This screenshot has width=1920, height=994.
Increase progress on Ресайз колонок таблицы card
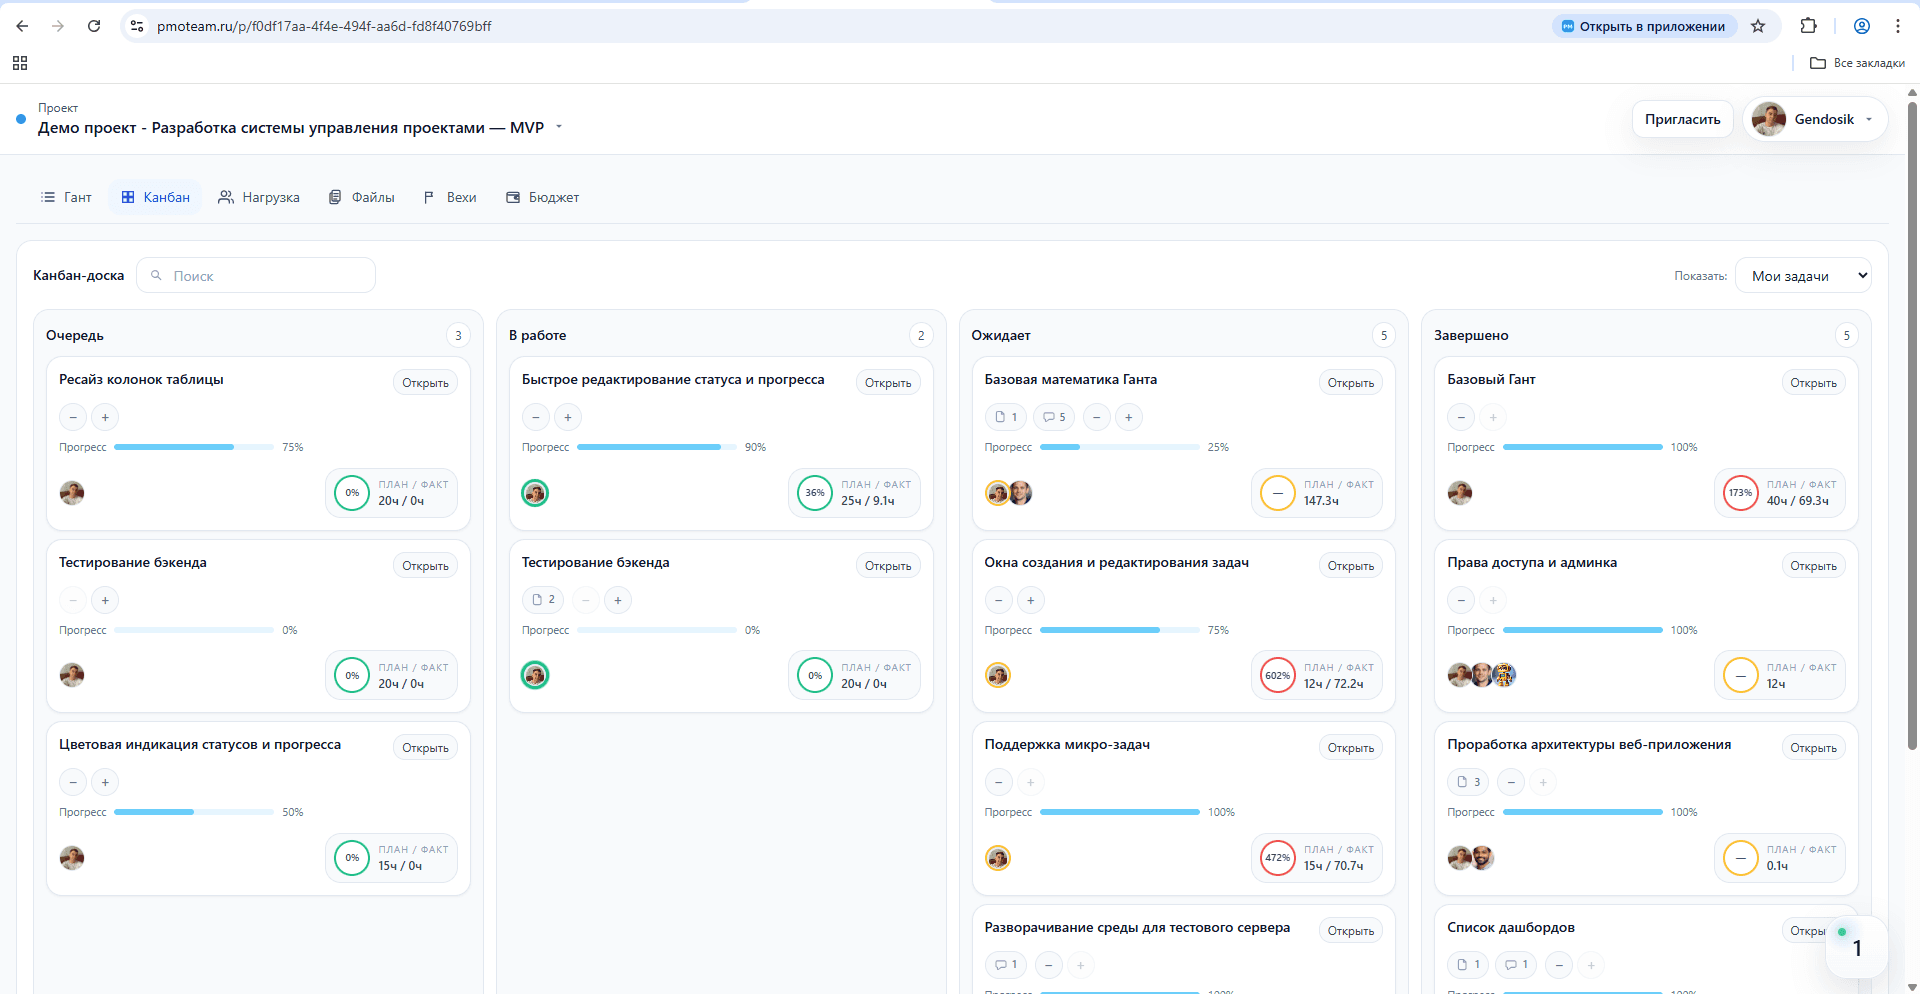pyautogui.click(x=104, y=417)
